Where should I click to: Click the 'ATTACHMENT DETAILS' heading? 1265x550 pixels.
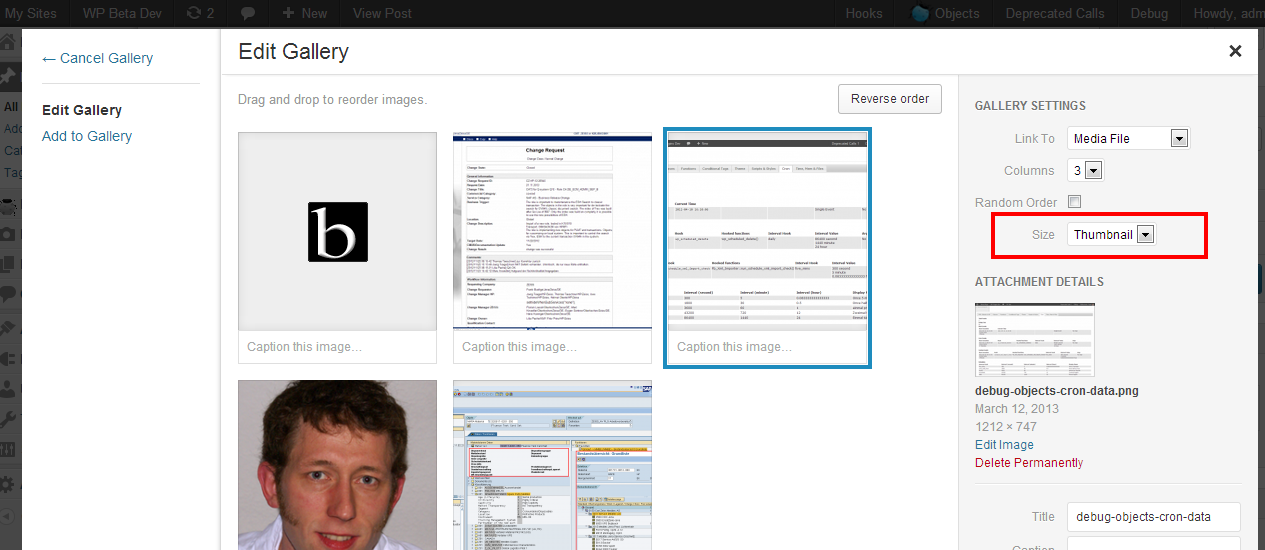point(1039,282)
